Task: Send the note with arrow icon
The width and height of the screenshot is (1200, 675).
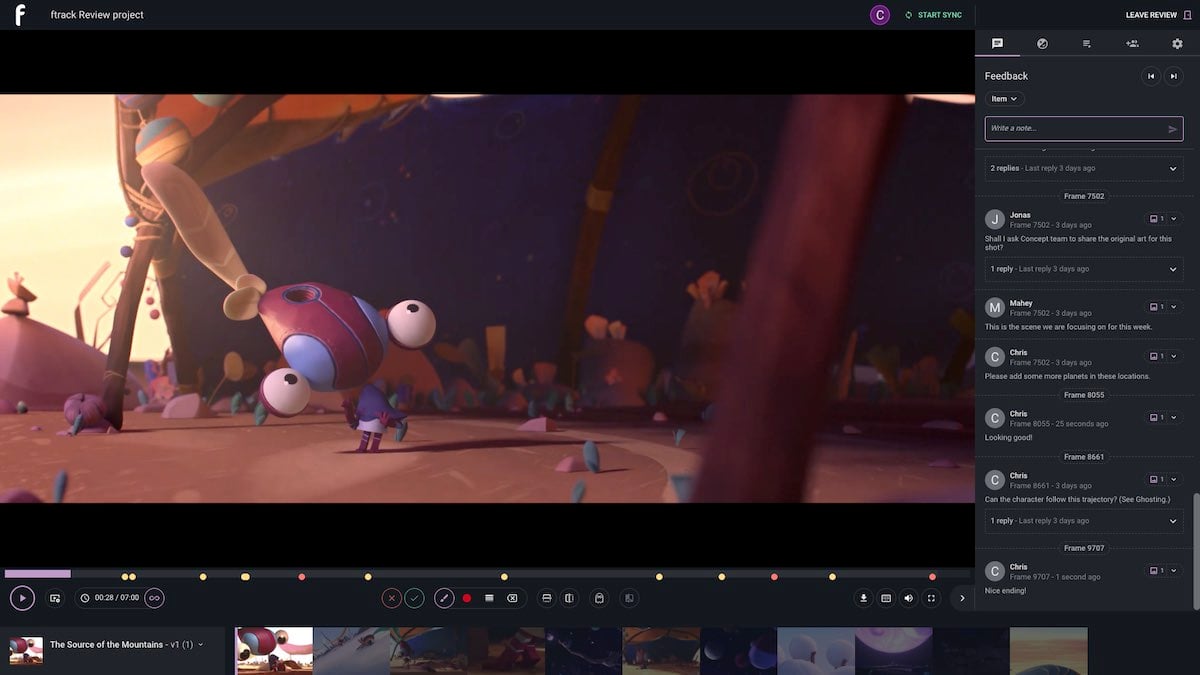Action: click(x=1173, y=129)
